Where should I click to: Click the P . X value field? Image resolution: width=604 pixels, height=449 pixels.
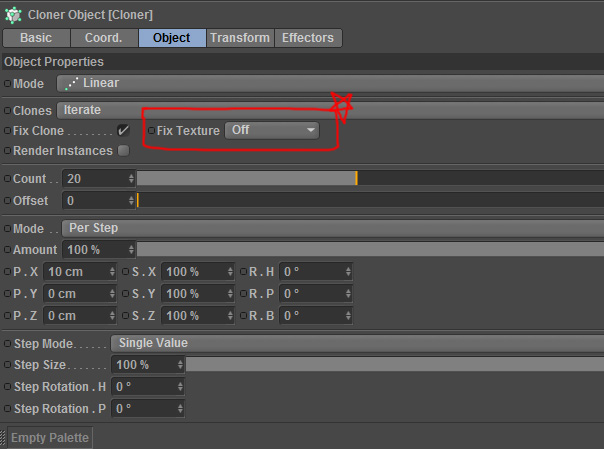pos(80,271)
